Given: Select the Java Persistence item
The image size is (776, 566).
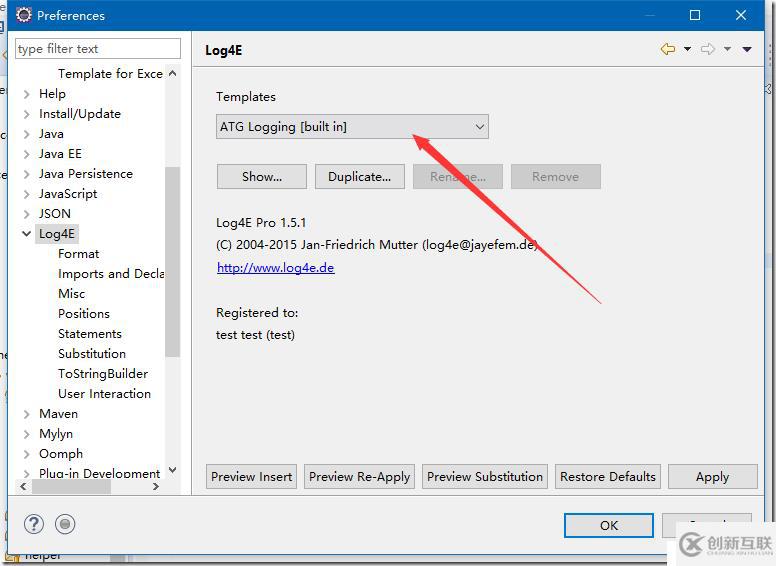Looking at the screenshot, I should pos(86,174).
